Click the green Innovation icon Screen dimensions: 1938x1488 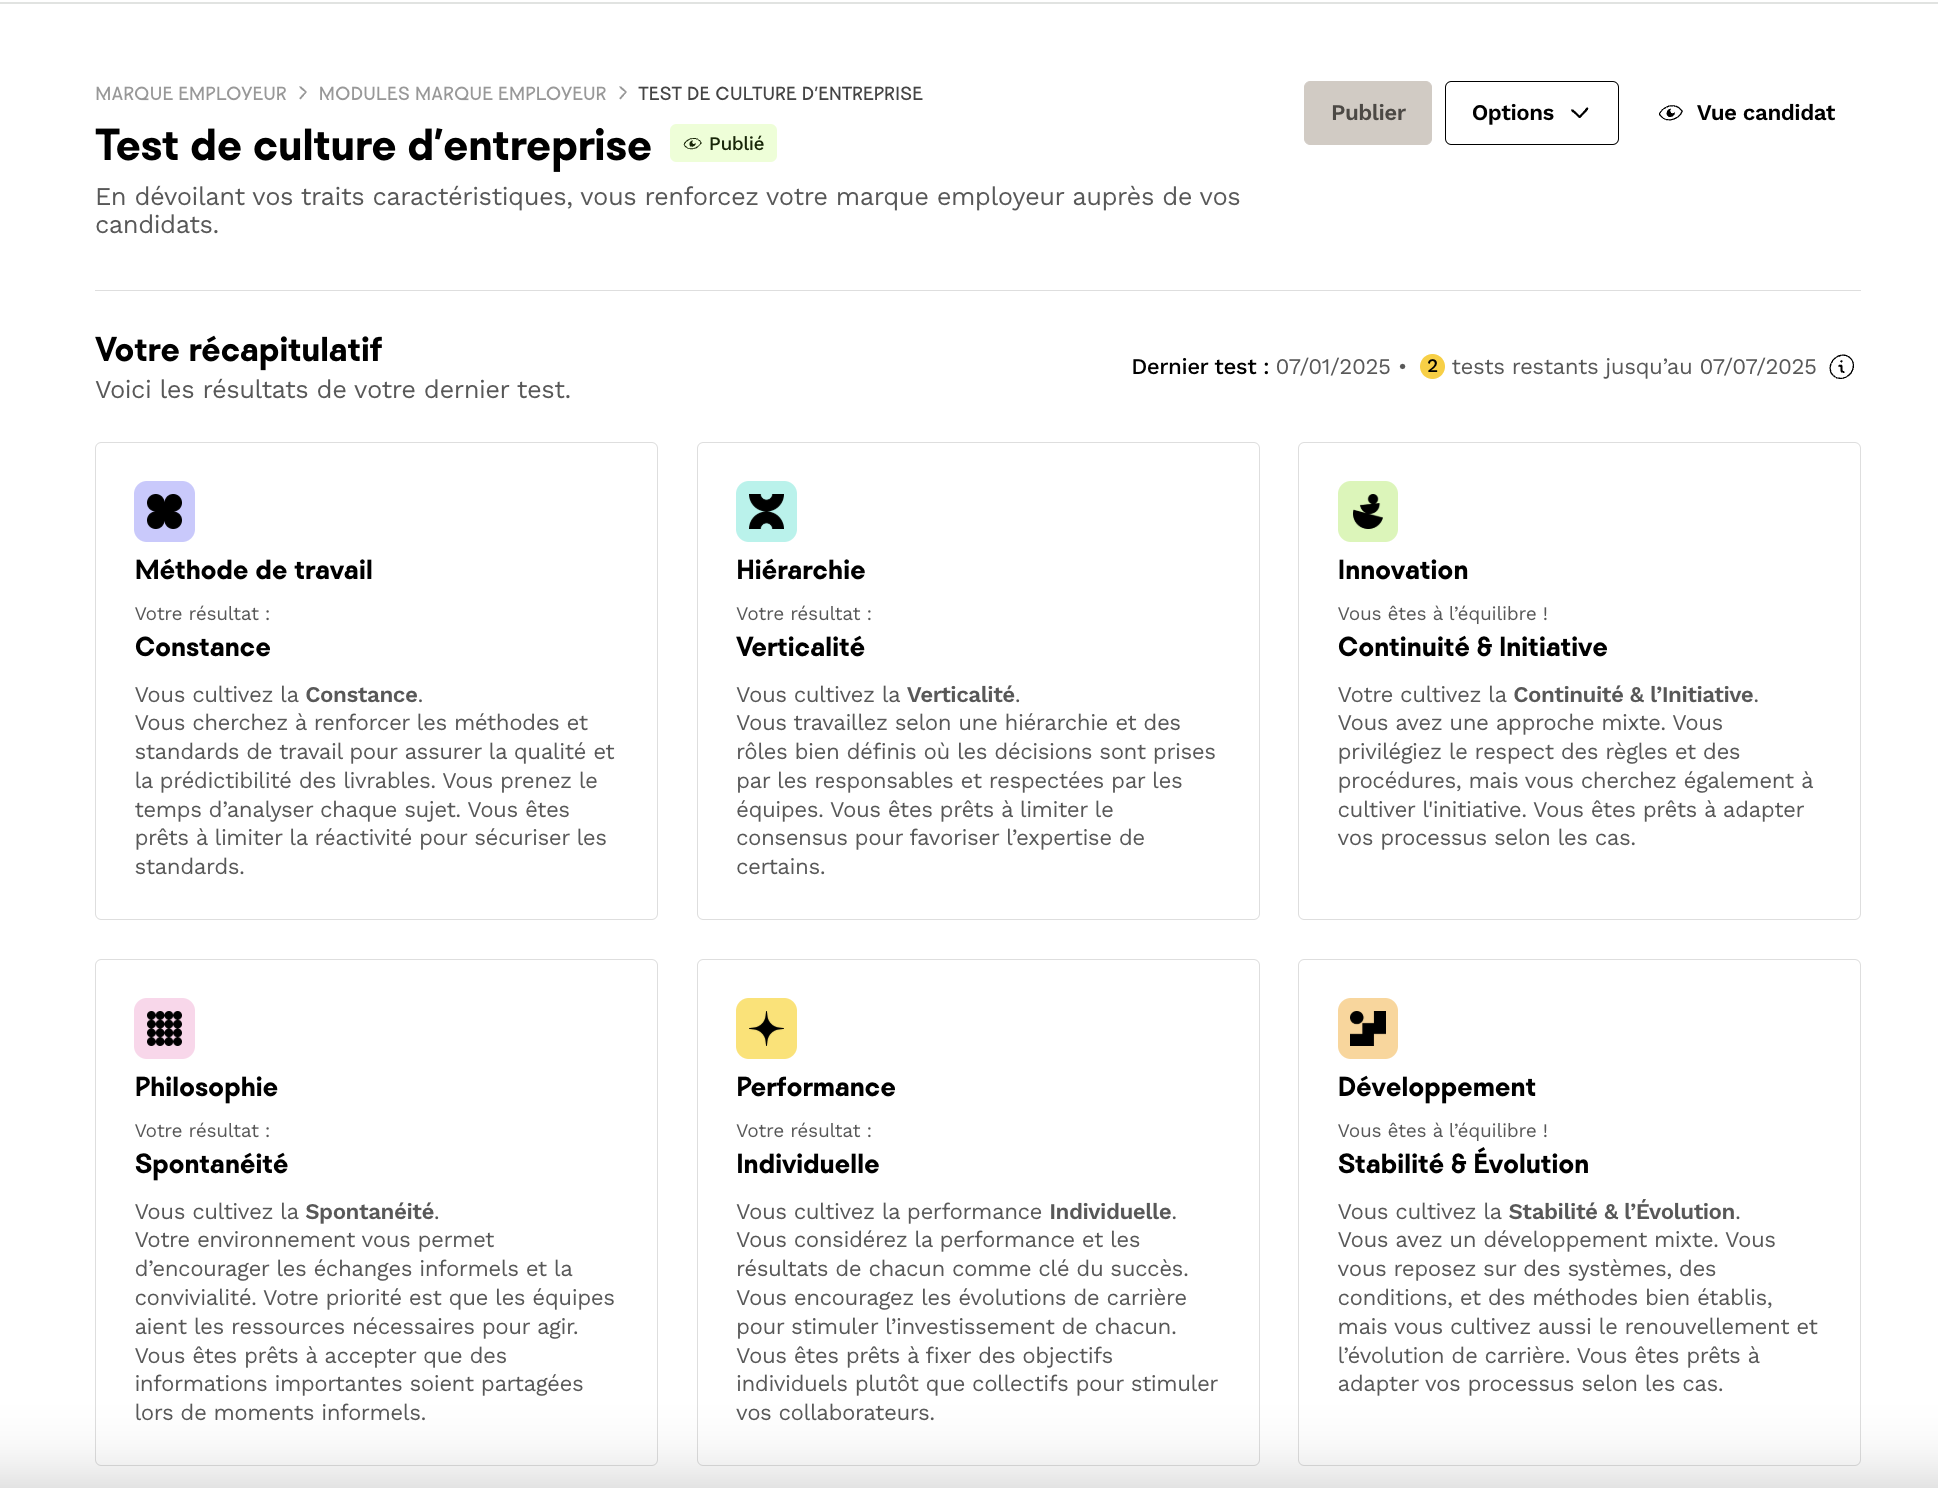click(1368, 511)
